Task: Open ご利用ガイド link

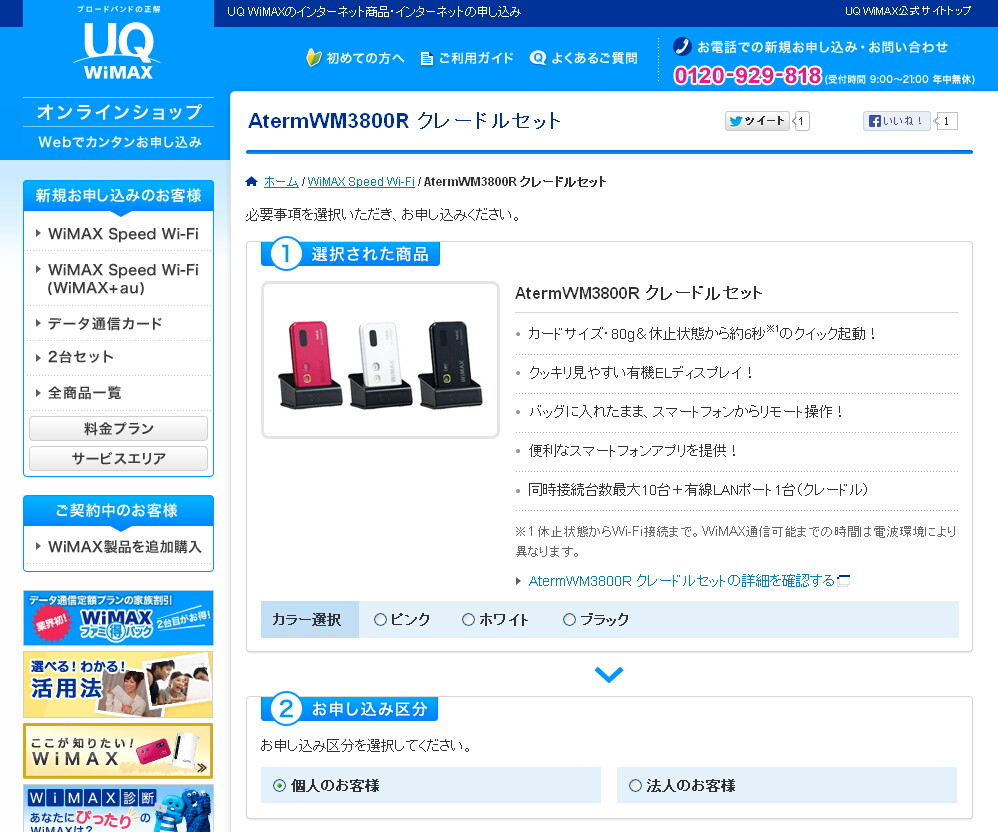Action: [x=475, y=58]
